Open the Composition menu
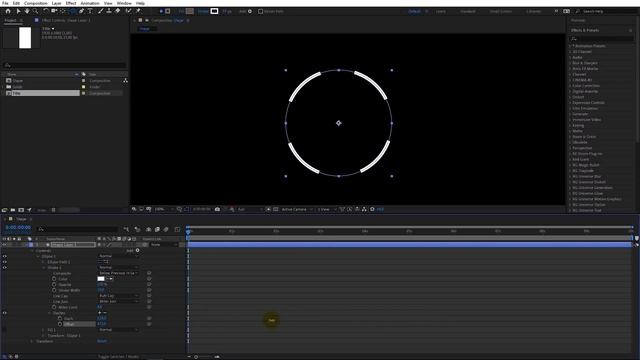Image resolution: width=640 pixels, height=360 pixels. 36,3
